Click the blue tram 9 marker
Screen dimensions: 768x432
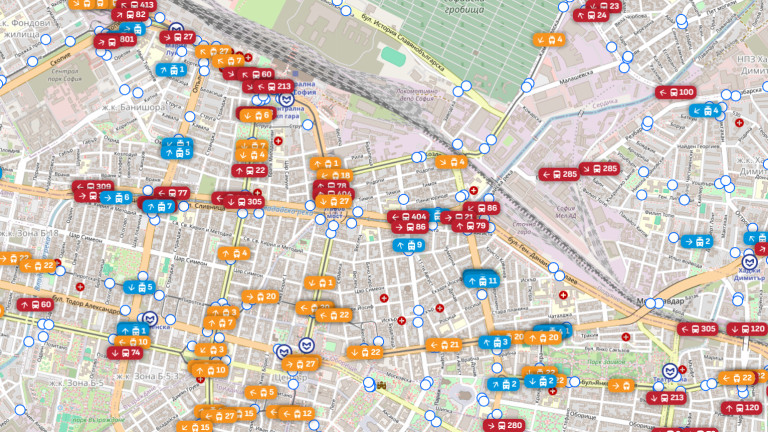pyautogui.click(x=408, y=244)
